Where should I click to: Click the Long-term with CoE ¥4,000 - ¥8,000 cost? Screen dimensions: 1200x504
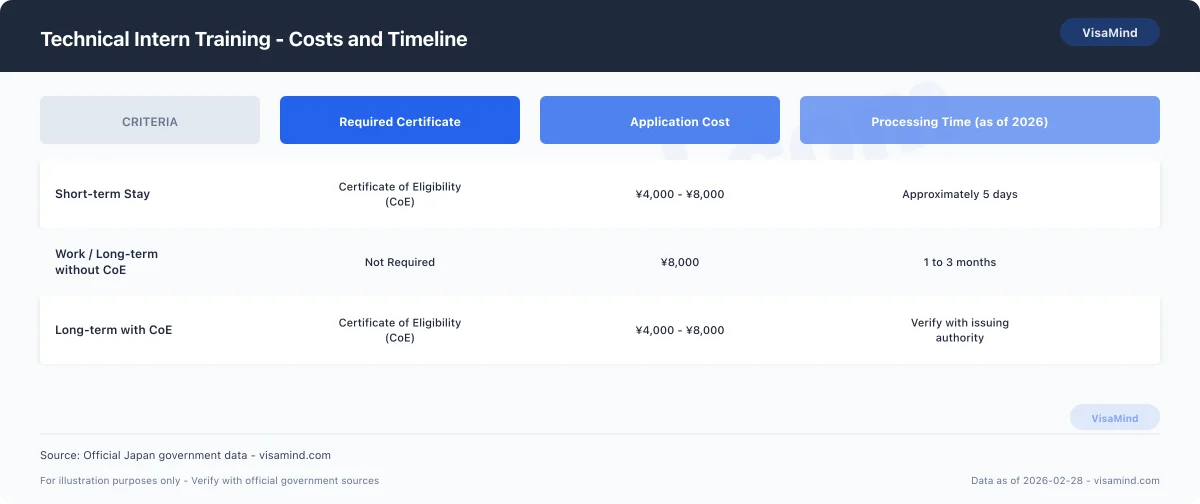(x=680, y=330)
